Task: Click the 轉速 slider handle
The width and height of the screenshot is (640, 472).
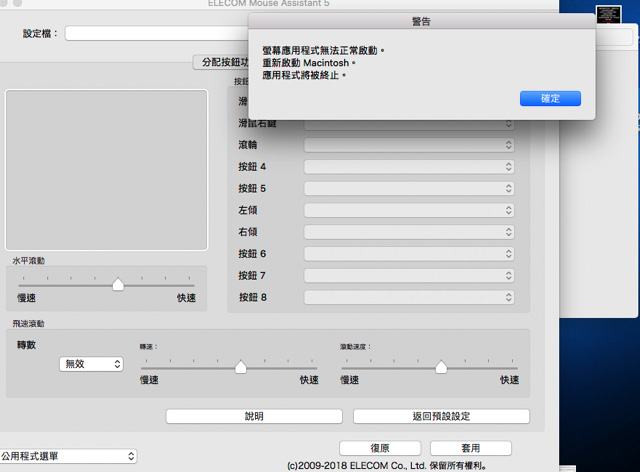Action: 241,367
